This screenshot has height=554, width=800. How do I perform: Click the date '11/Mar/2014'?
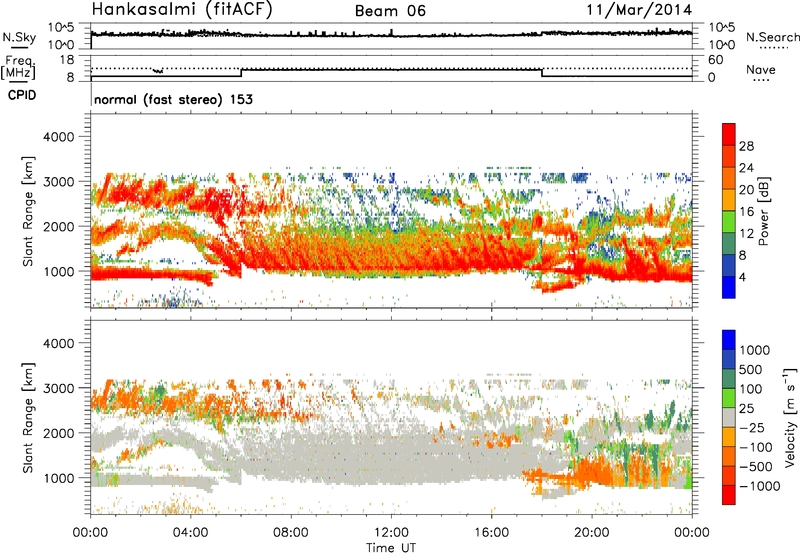pyautogui.click(x=639, y=10)
